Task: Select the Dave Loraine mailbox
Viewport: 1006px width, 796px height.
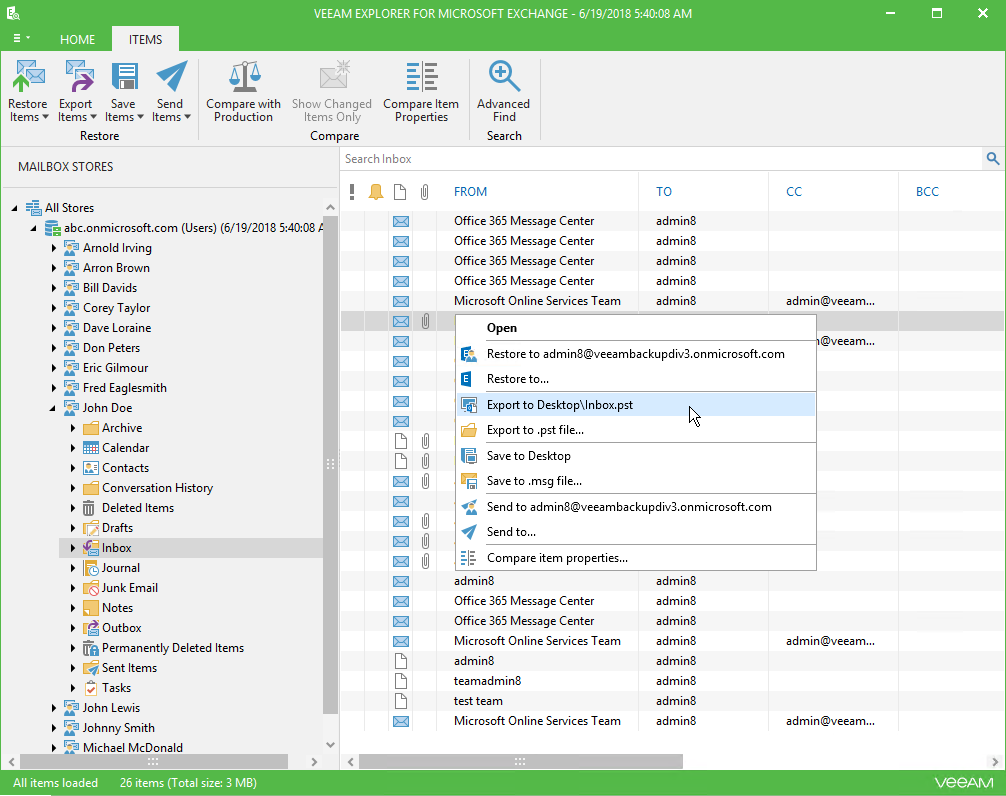Action: 117,328
